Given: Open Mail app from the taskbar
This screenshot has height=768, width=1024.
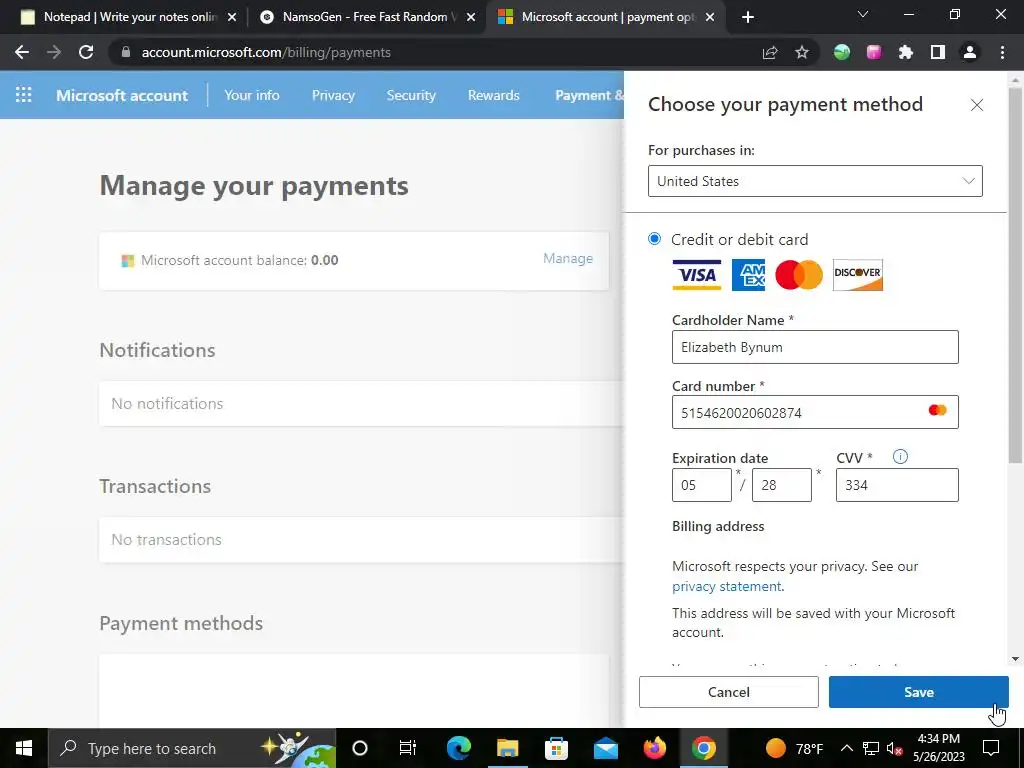Looking at the screenshot, I should click(x=605, y=748).
